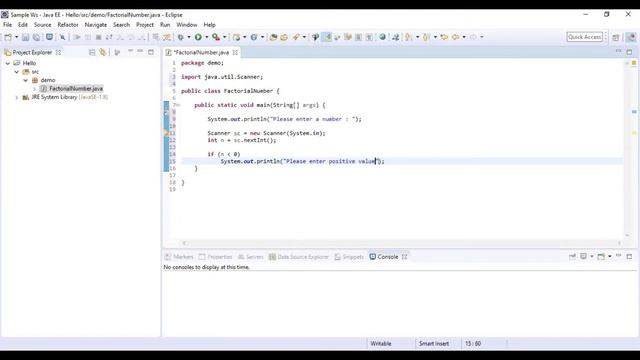Open the Run button dropdown arrow

(x=207, y=37)
